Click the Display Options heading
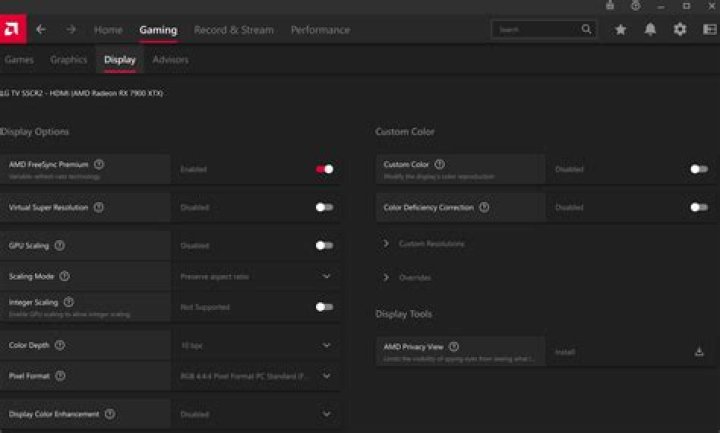Viewport: 720px width, 433px height. click(34, 132)
